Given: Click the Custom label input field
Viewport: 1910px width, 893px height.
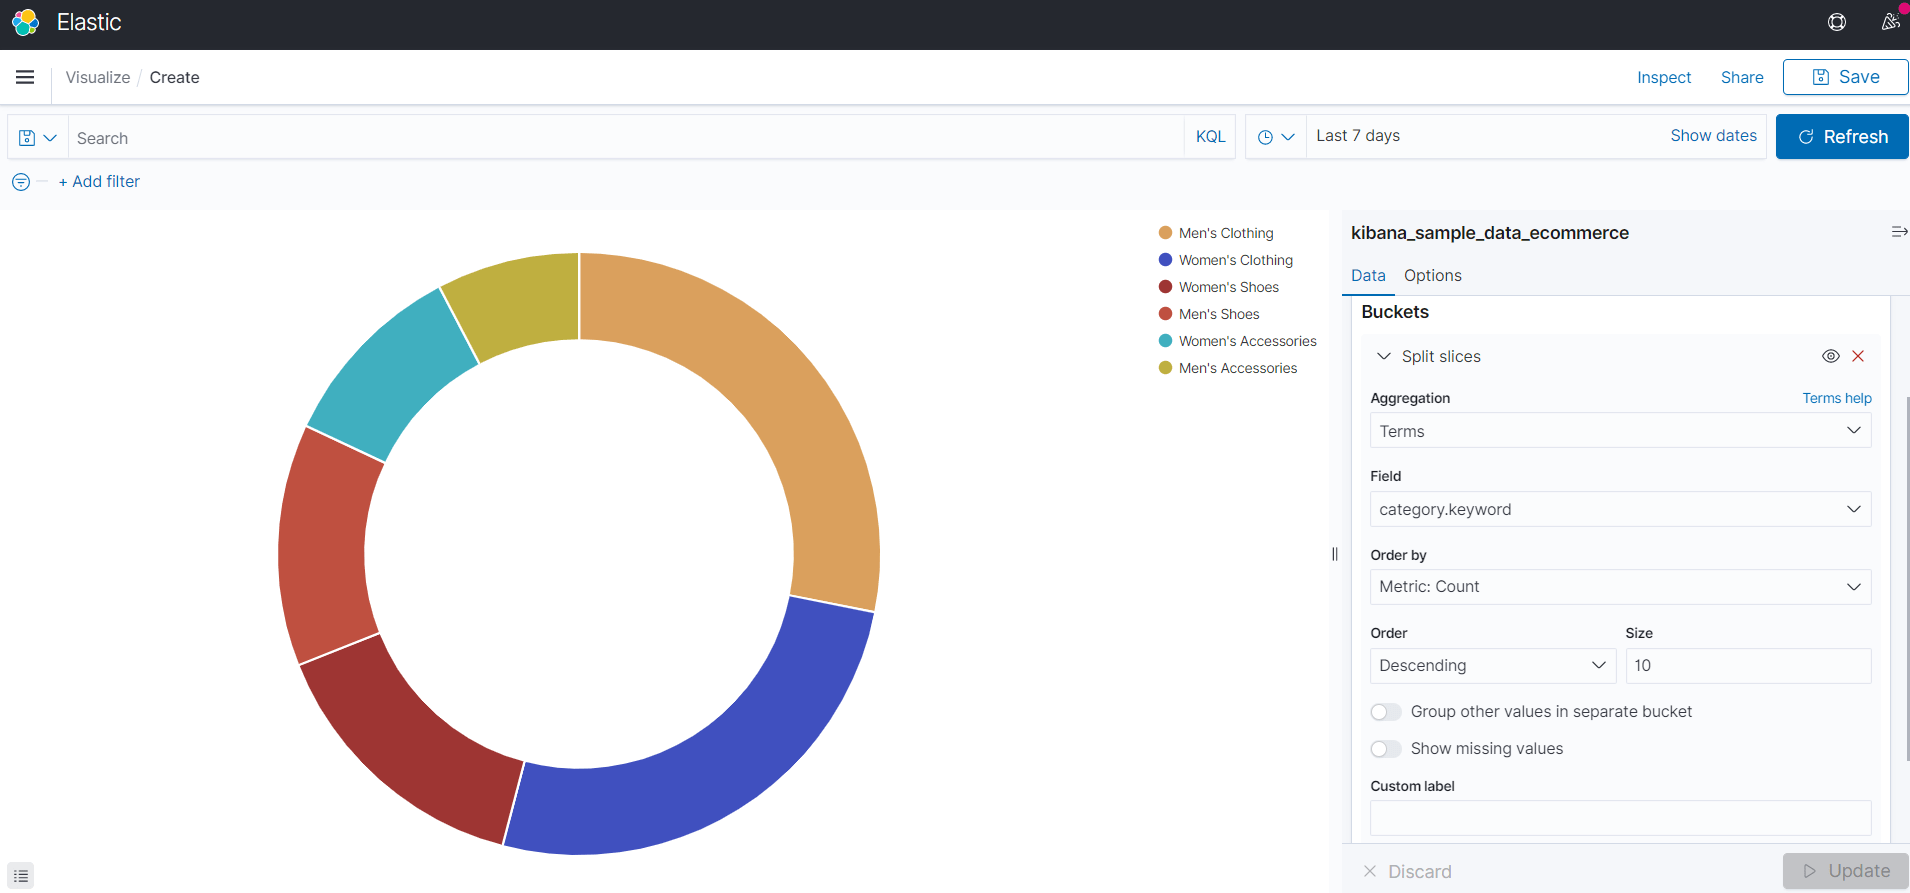Looking at the screenshot, I should click(x=1620, y=818).
